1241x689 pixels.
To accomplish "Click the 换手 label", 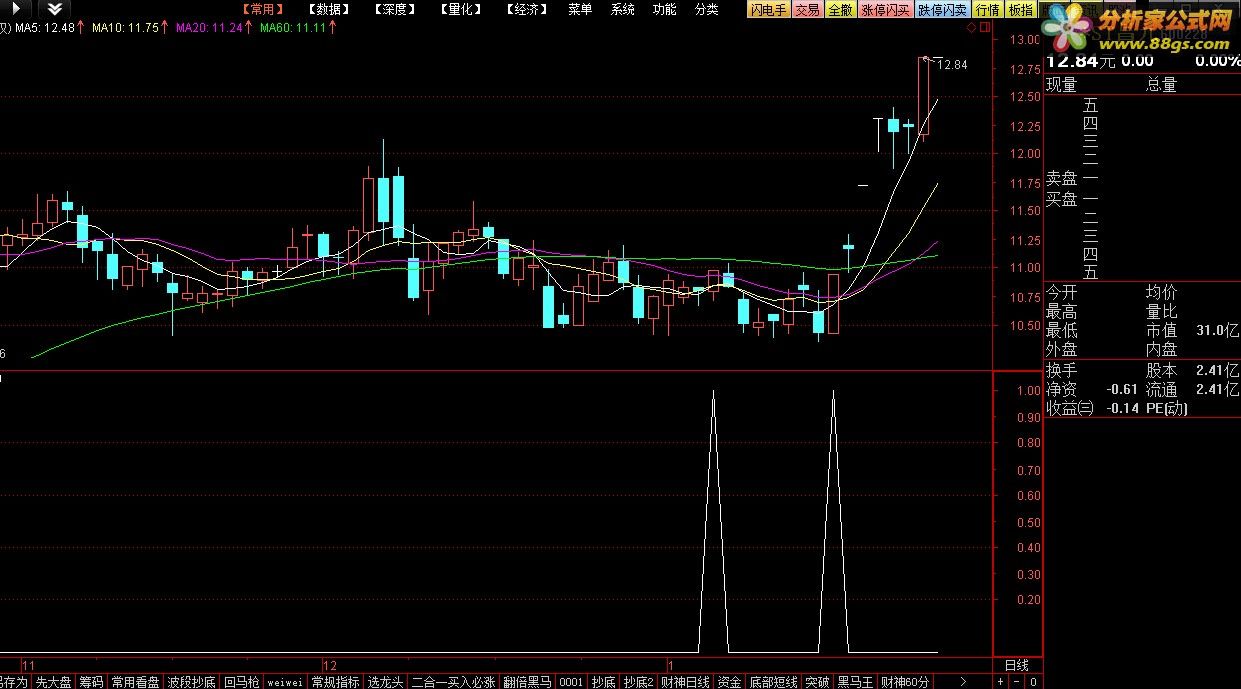I will tap(1061, 370).
